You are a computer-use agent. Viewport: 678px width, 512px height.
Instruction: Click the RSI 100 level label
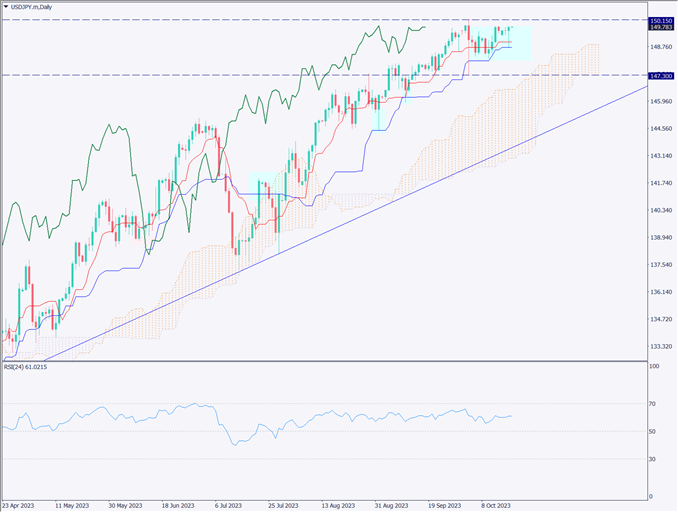click(x=653, y=367)
